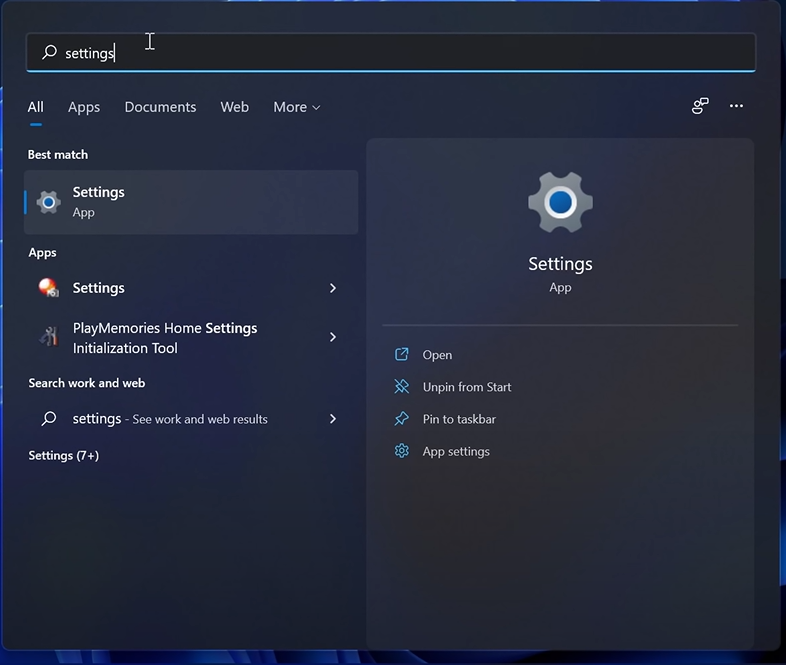786x665 pixels.
Task: Click the large Settings gear in preview pane
Action: tap(560, 203)
